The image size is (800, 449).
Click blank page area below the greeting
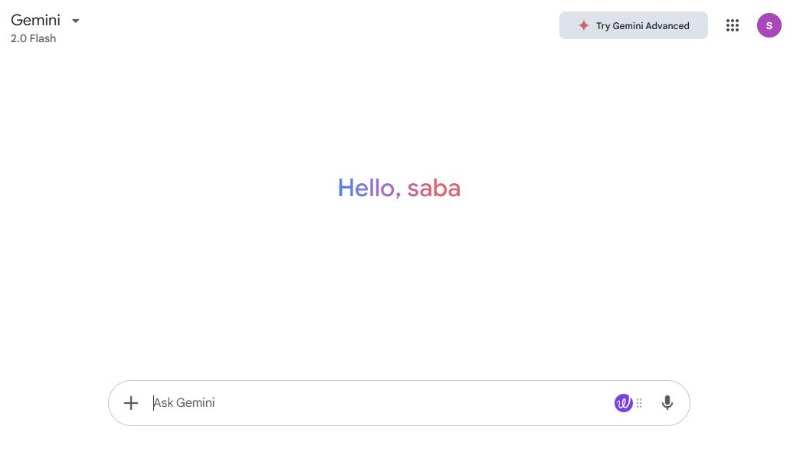click(400, 290)
